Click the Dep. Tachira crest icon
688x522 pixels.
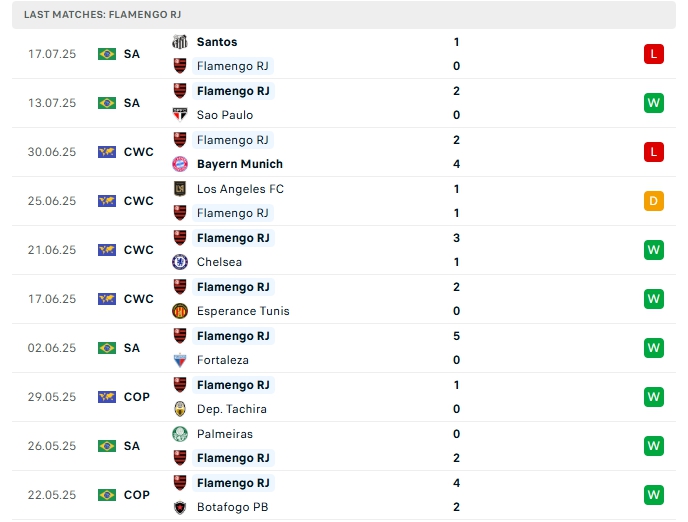[x=180, y=409]
